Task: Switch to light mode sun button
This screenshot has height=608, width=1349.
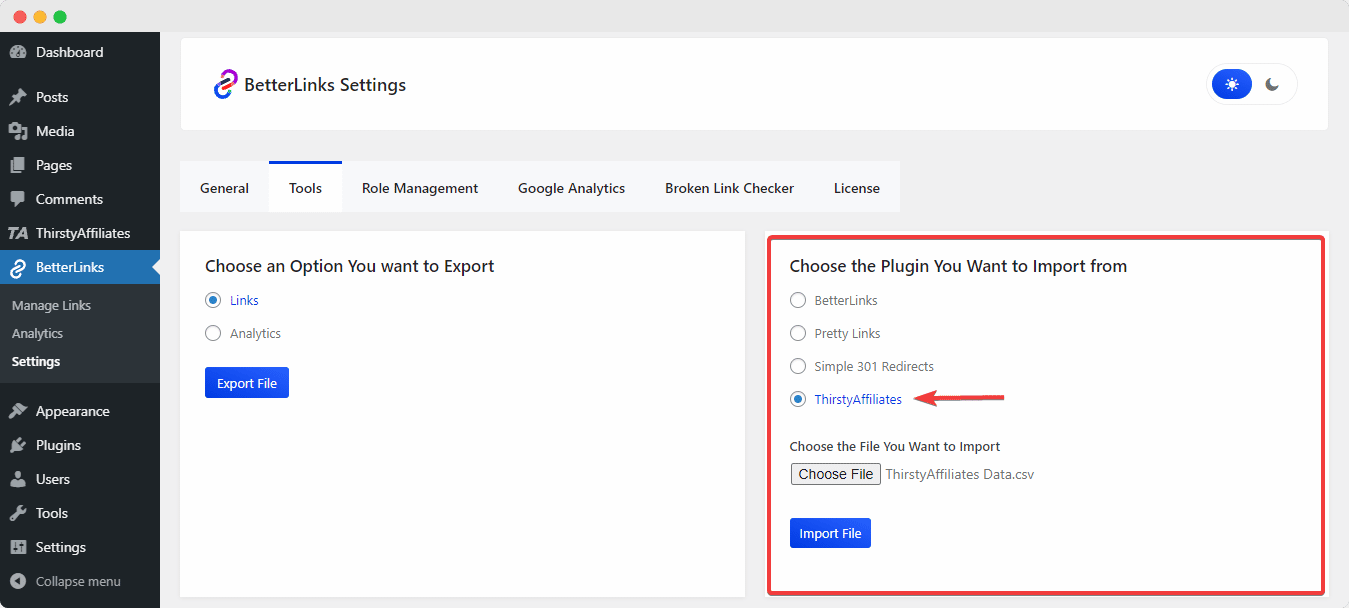Action: coord(1232,84)
